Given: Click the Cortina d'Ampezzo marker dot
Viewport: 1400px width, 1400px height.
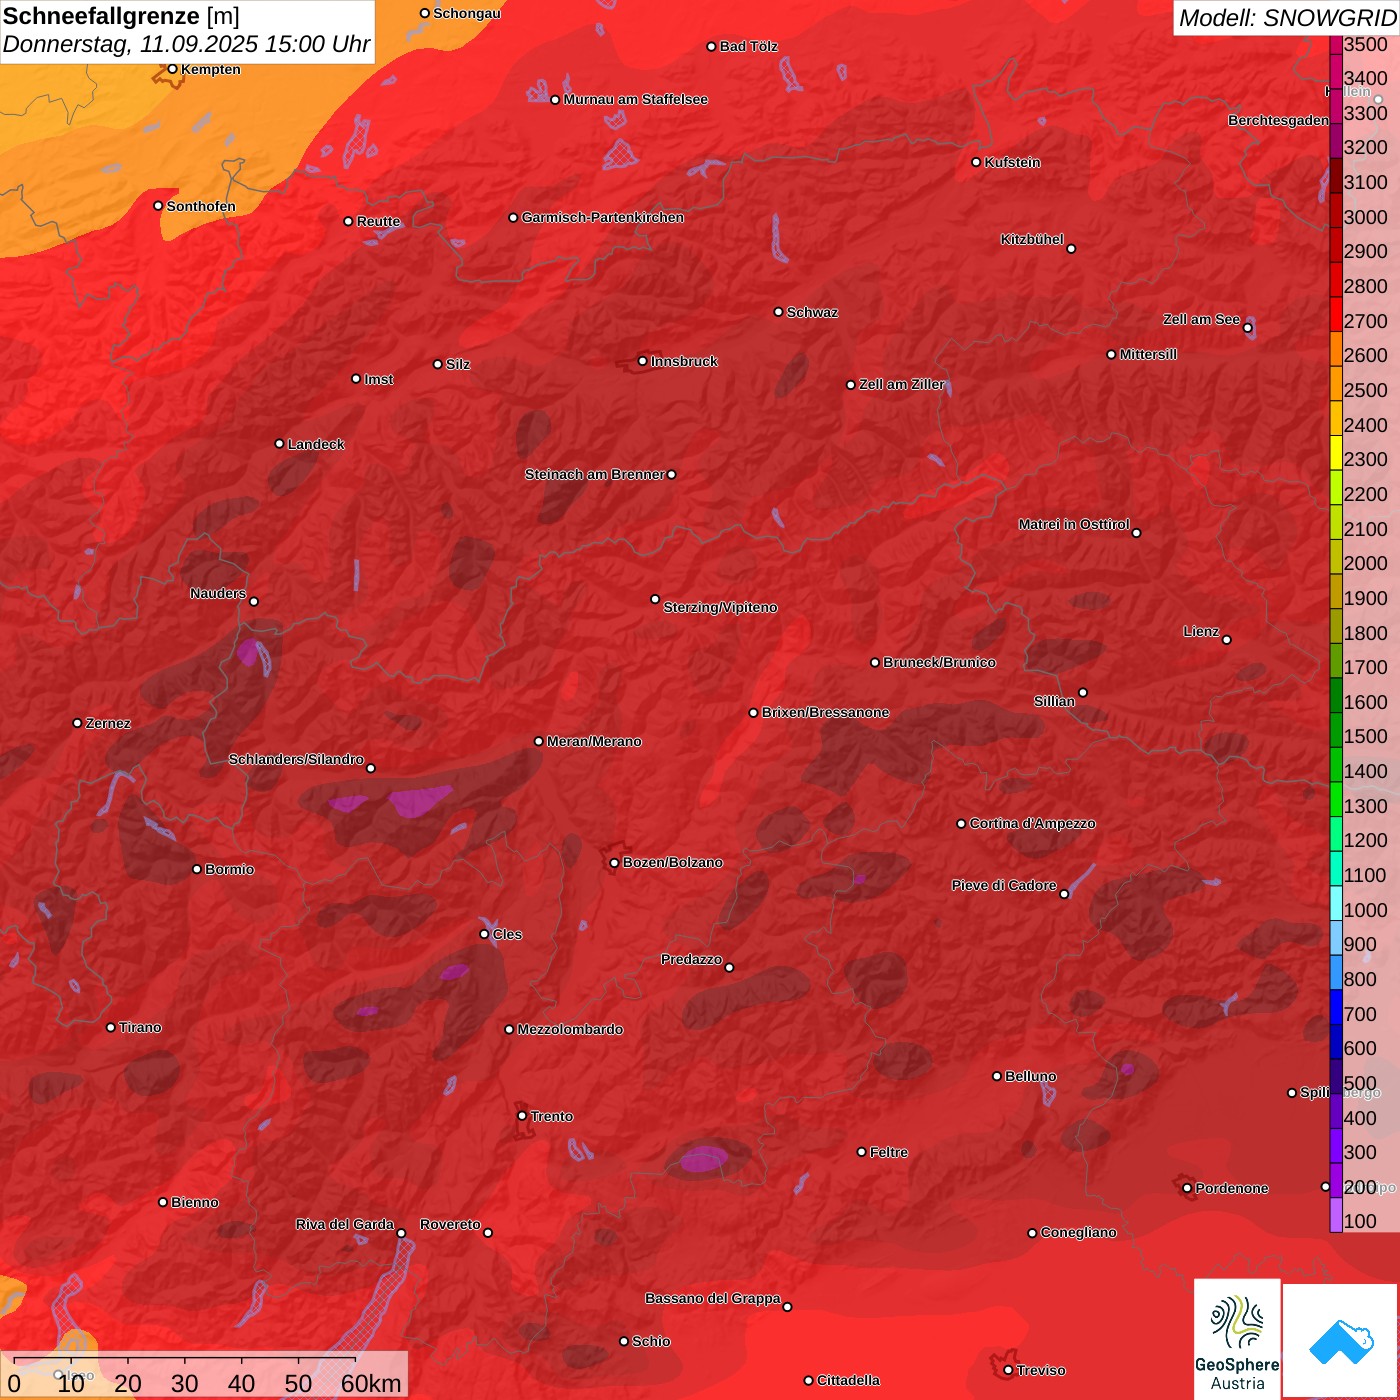Looking at the screenshot, I should pos(961,824).
